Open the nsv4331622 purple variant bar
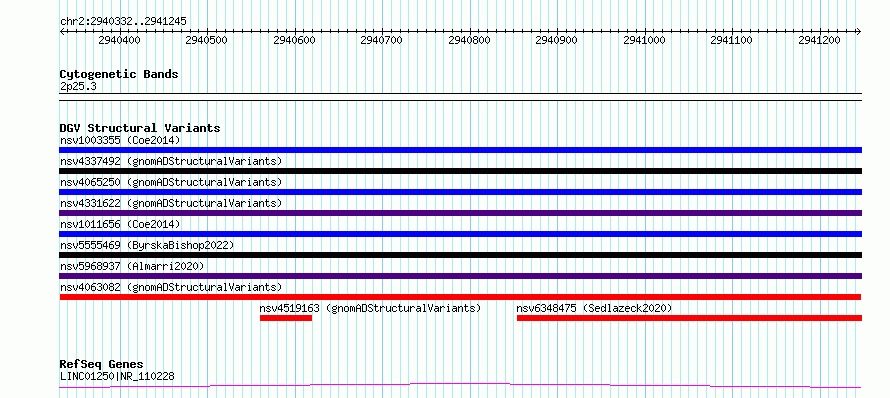Viewport: 890px width, 398px height. point(460,213)
